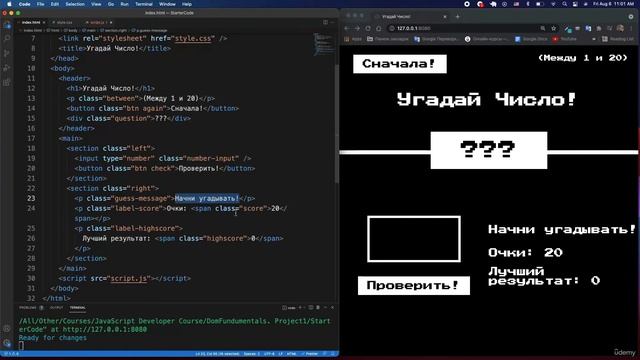Switch to the Output panel tab

point(56,307)
